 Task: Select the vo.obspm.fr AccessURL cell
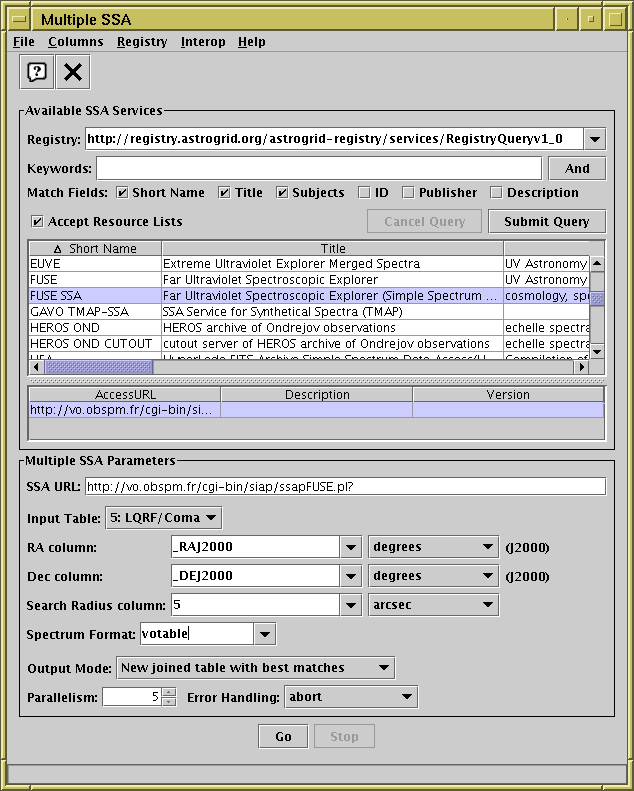(125, 410)
